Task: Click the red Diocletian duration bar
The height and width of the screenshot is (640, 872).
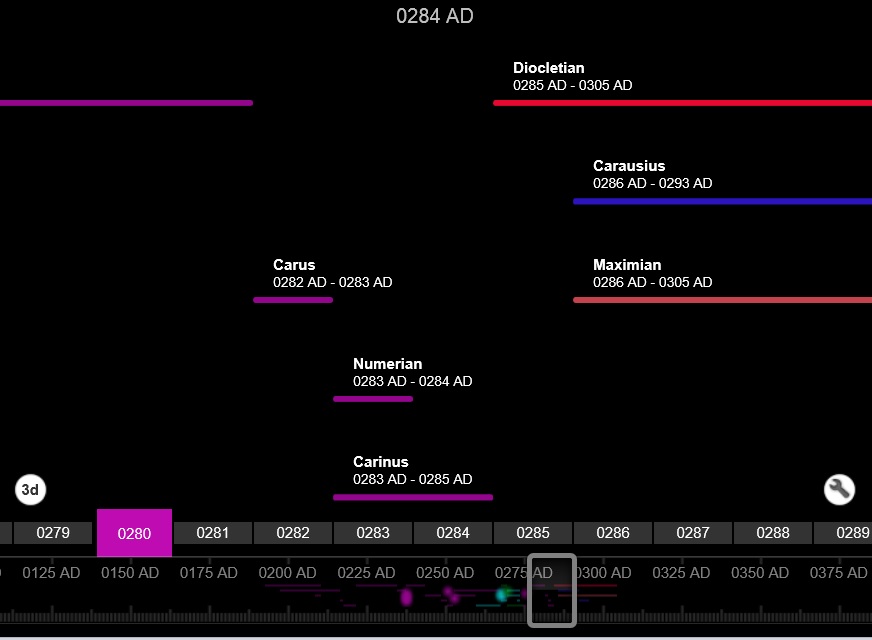Action: (x=680, y=102)
